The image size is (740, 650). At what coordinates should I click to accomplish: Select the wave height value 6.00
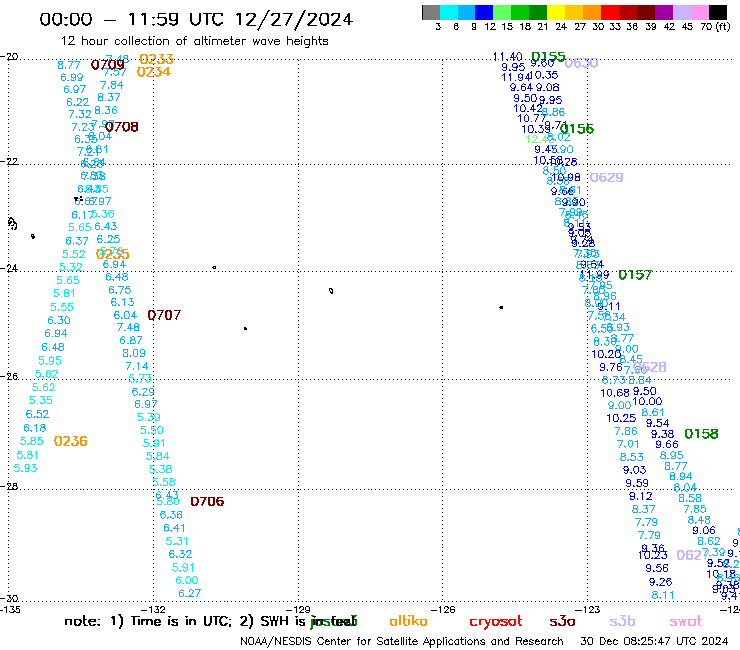coord(187,580)
